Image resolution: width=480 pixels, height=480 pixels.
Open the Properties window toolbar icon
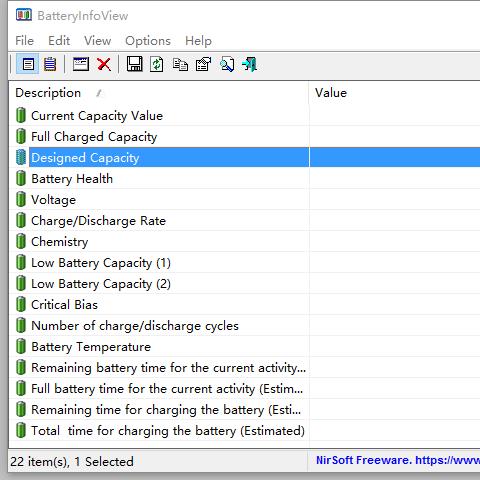pyautogui.click(x=81, y=64)
